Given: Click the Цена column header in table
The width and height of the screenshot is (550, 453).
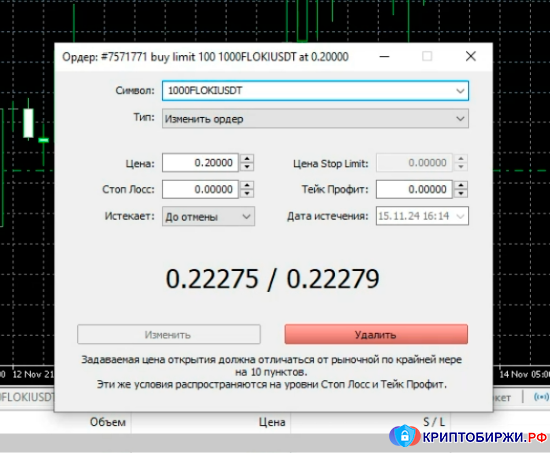Looking at the screenshot, I should click(272, 422).
